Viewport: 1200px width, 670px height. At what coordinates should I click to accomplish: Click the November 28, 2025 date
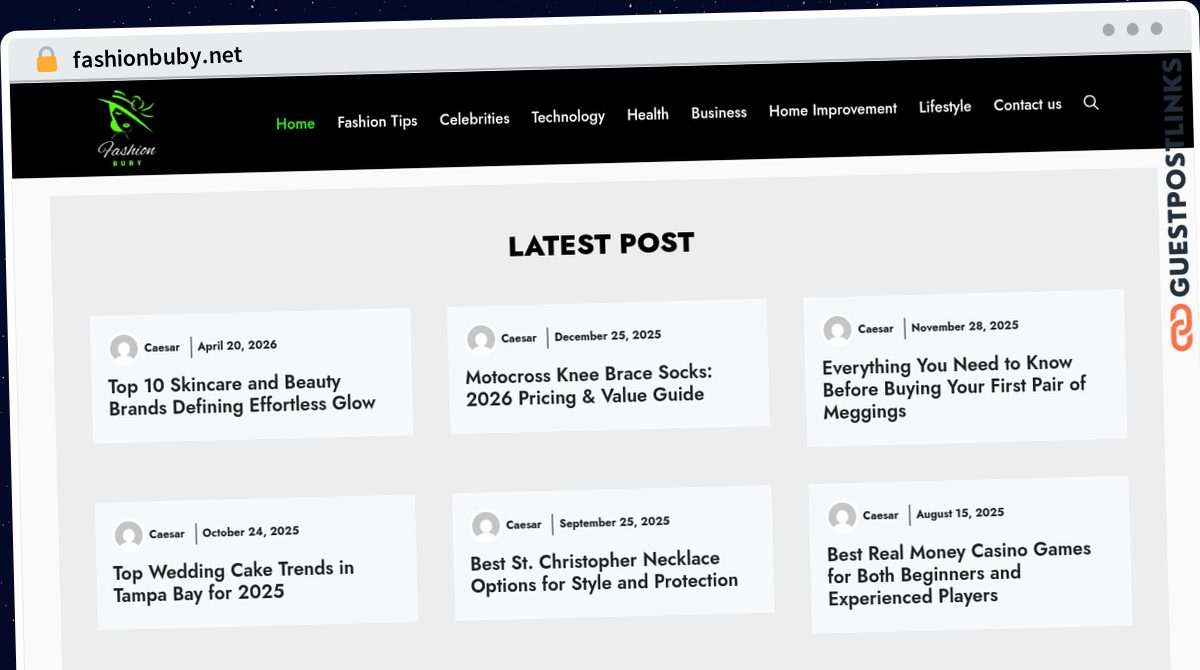(x=965, y=326)
